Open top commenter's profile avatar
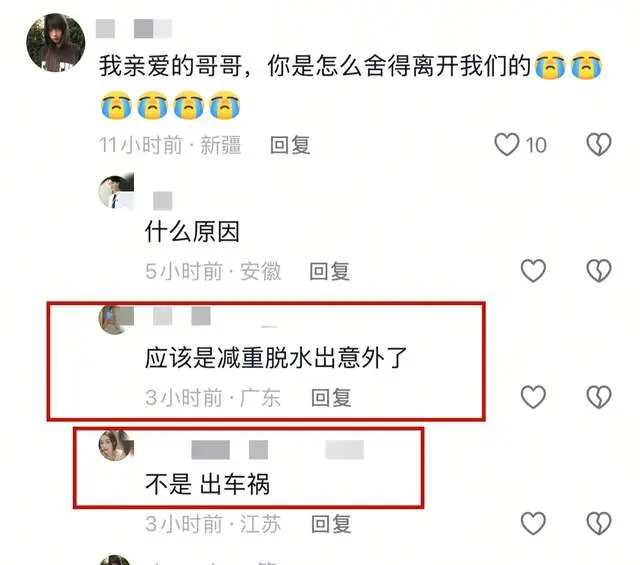This screenshot has height=565, width=640. 56,43
